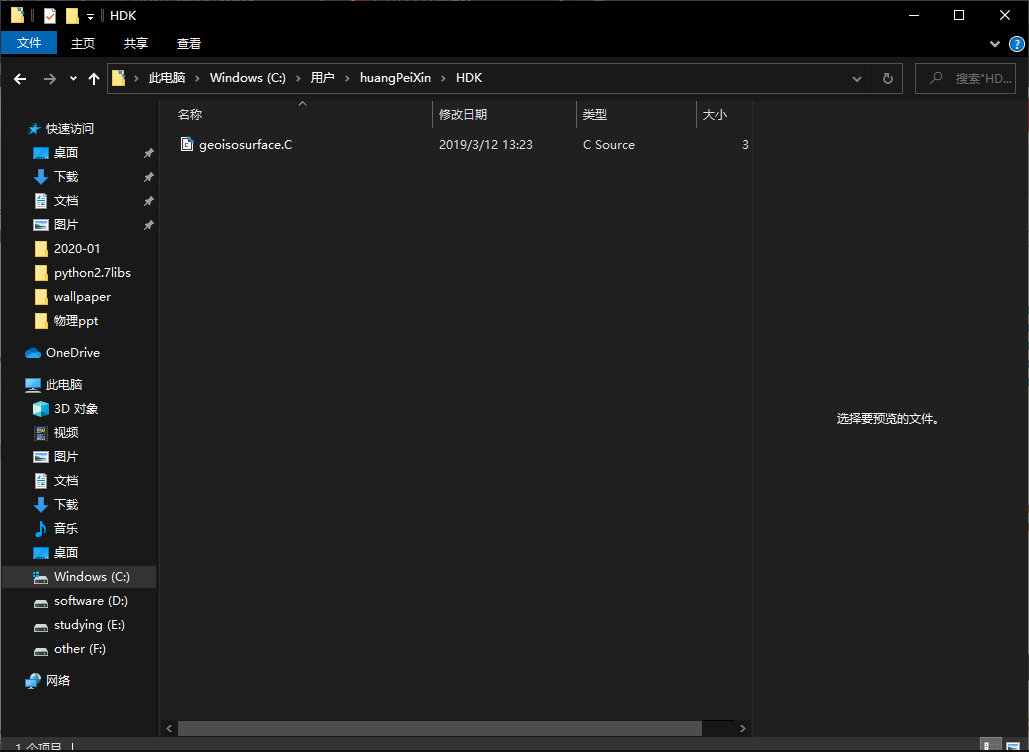Select software (D:) drive in sidebar
Screen dimensions: 1029x752
(x=91, y=601)
